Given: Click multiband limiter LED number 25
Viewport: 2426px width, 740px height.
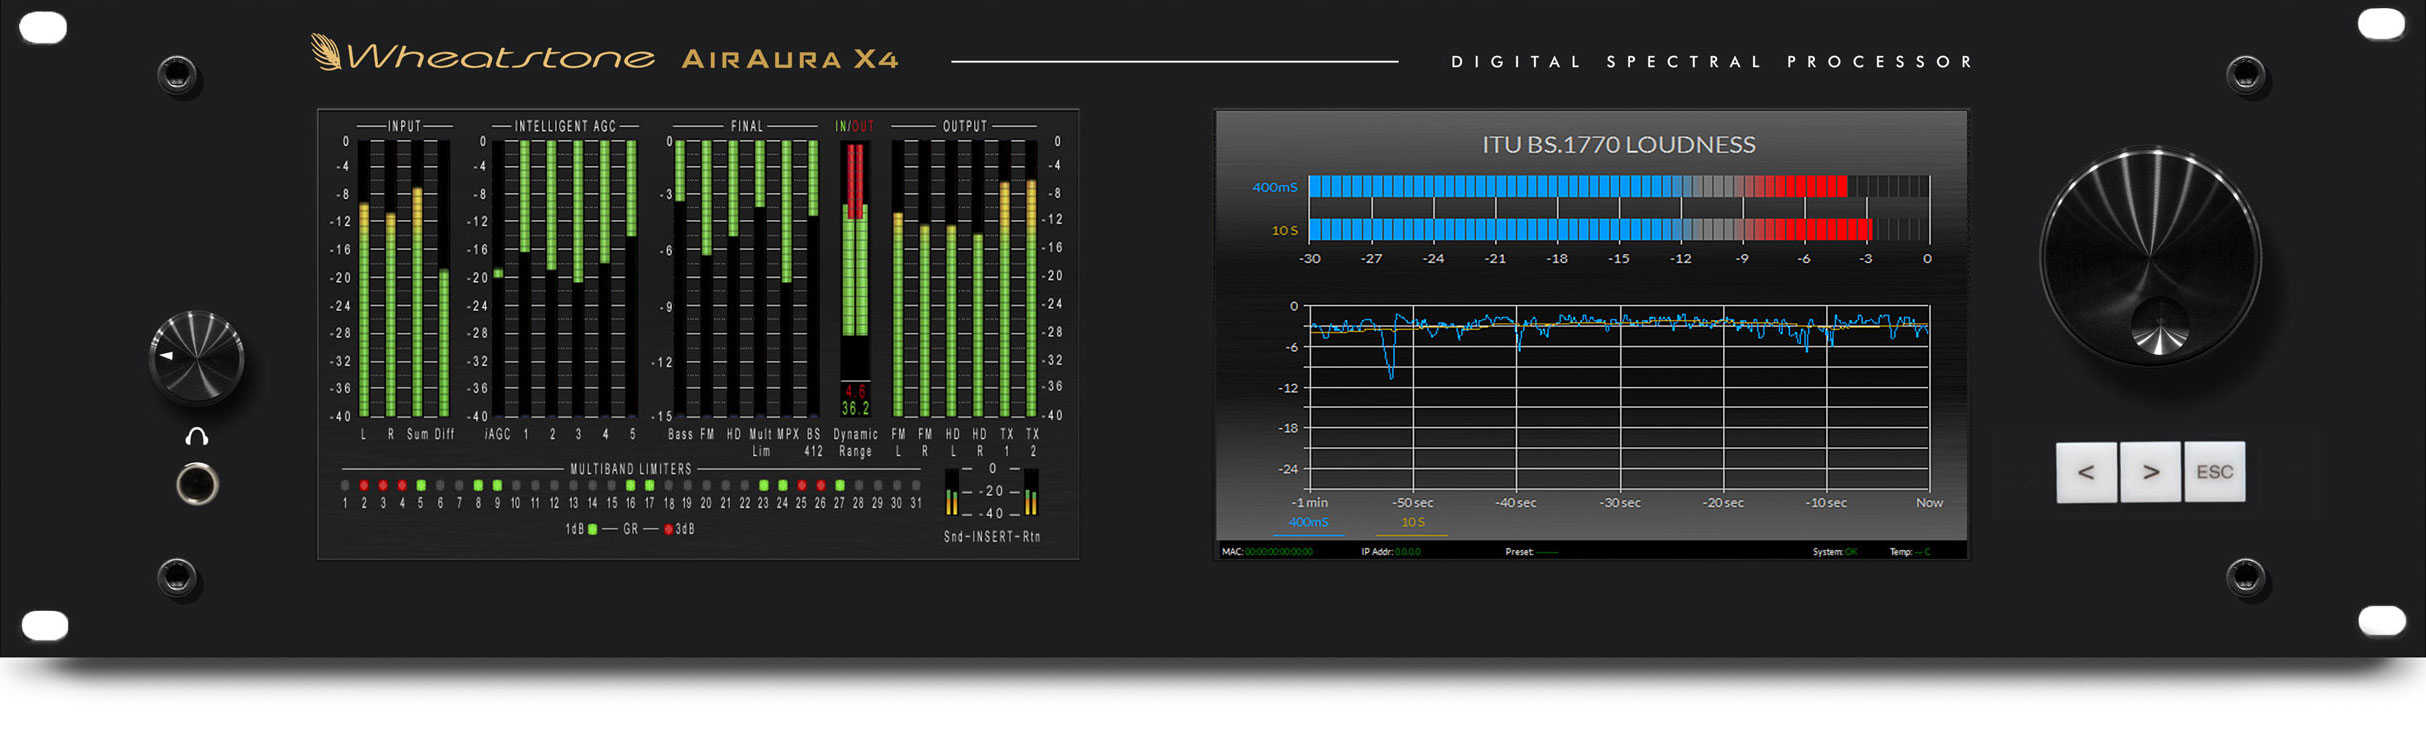Looking at the screenshot, I should click(x=802, y=485).
